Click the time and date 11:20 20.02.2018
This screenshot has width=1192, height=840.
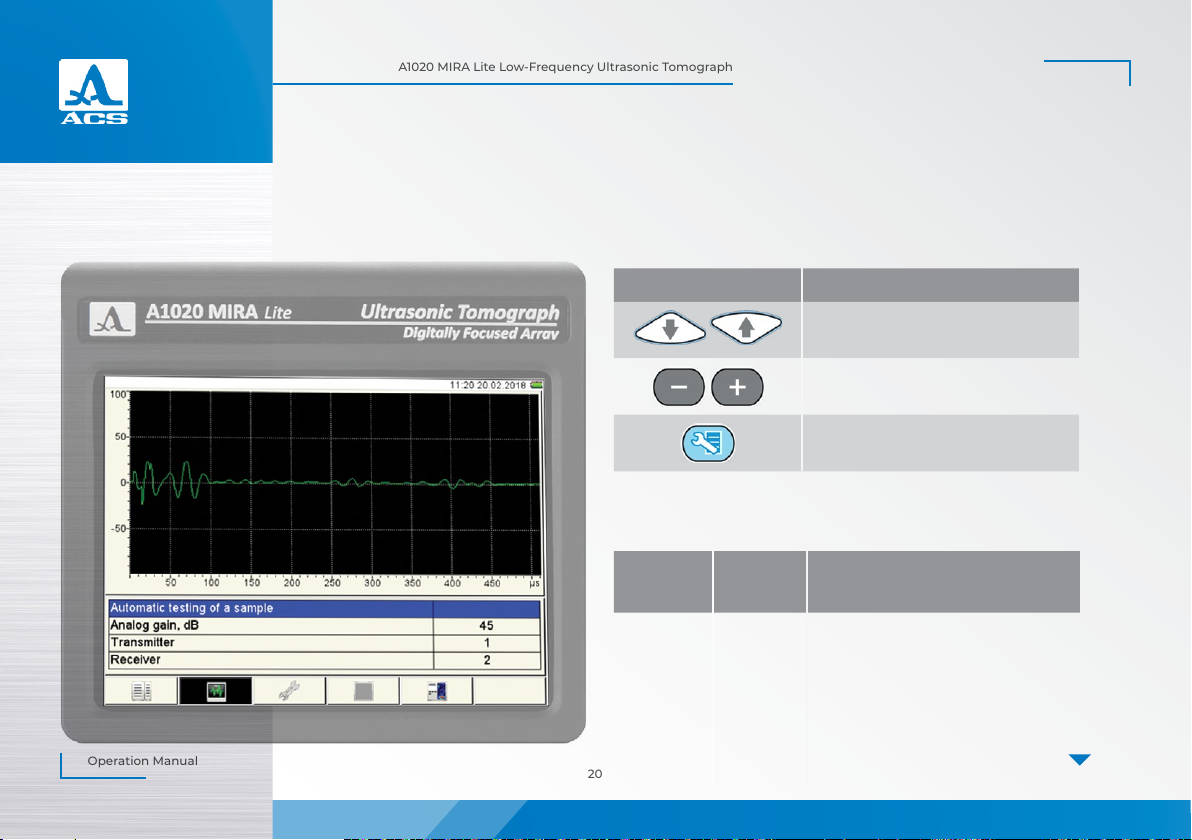point(488,385)
